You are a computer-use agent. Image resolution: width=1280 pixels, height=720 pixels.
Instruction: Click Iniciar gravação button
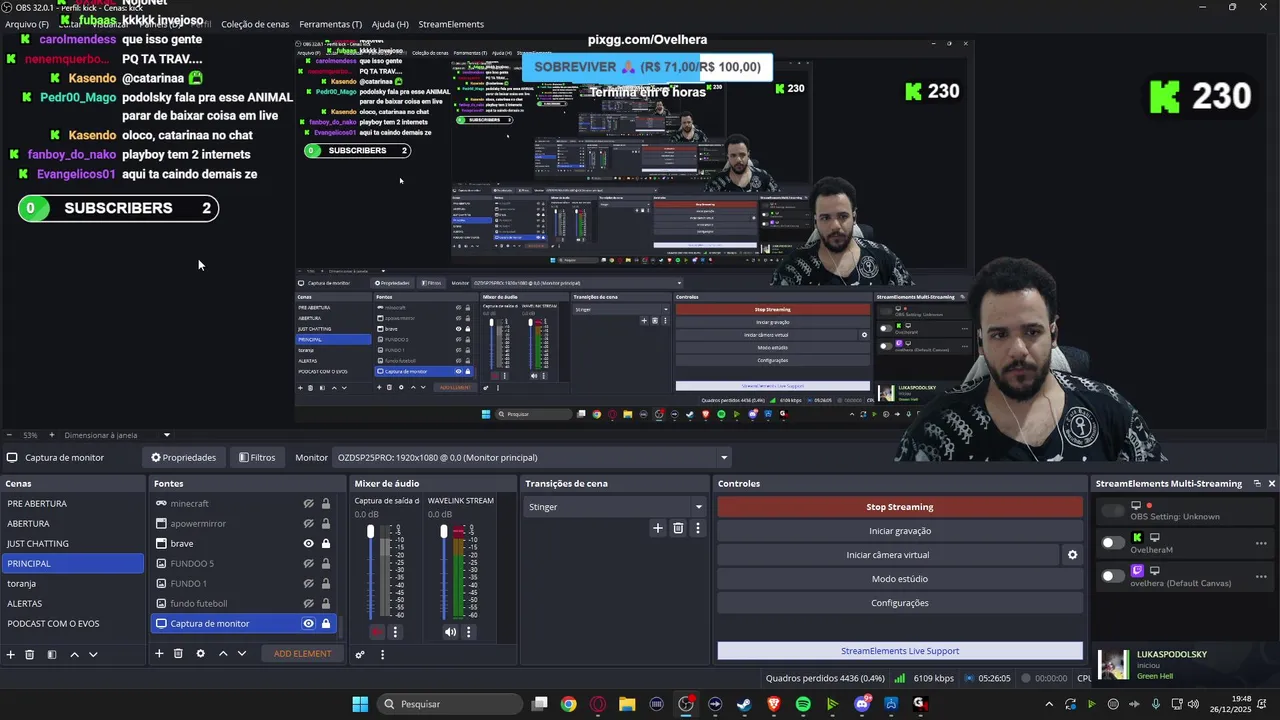[900, 531]
